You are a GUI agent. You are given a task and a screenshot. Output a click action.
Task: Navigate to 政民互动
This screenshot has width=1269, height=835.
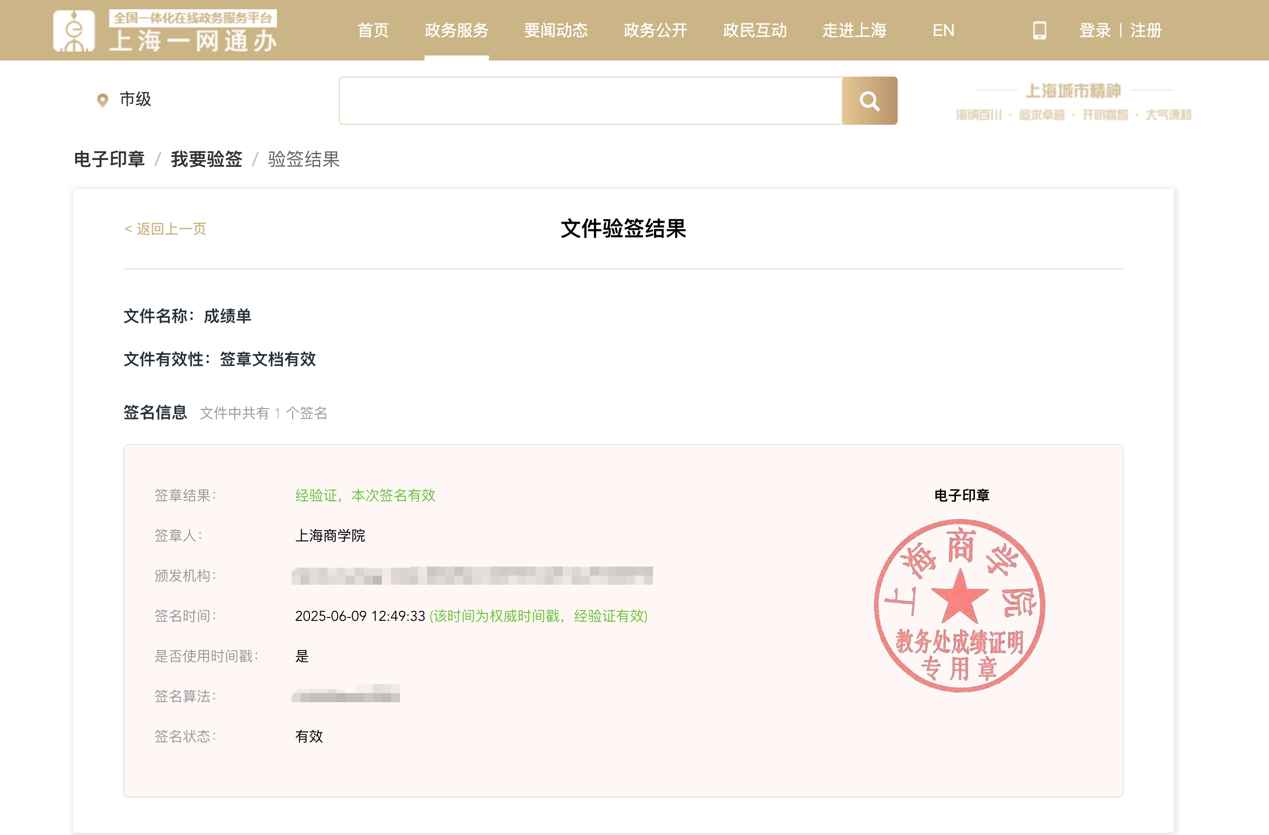pyautogui.click(x=755, y=31)
